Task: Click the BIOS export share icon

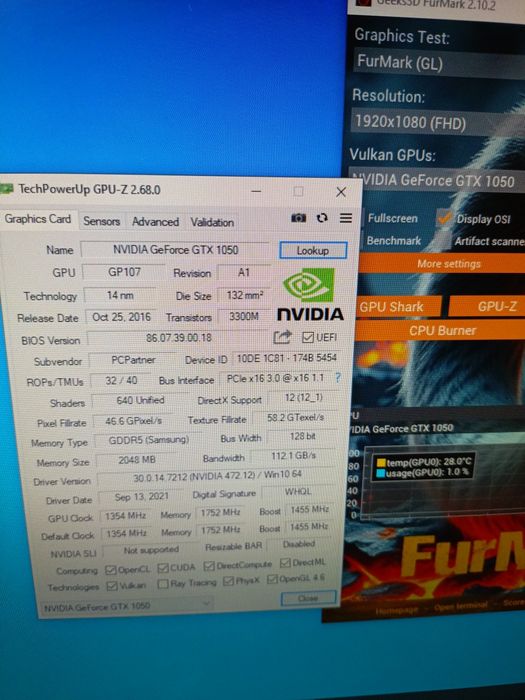Action: point(282,337)
